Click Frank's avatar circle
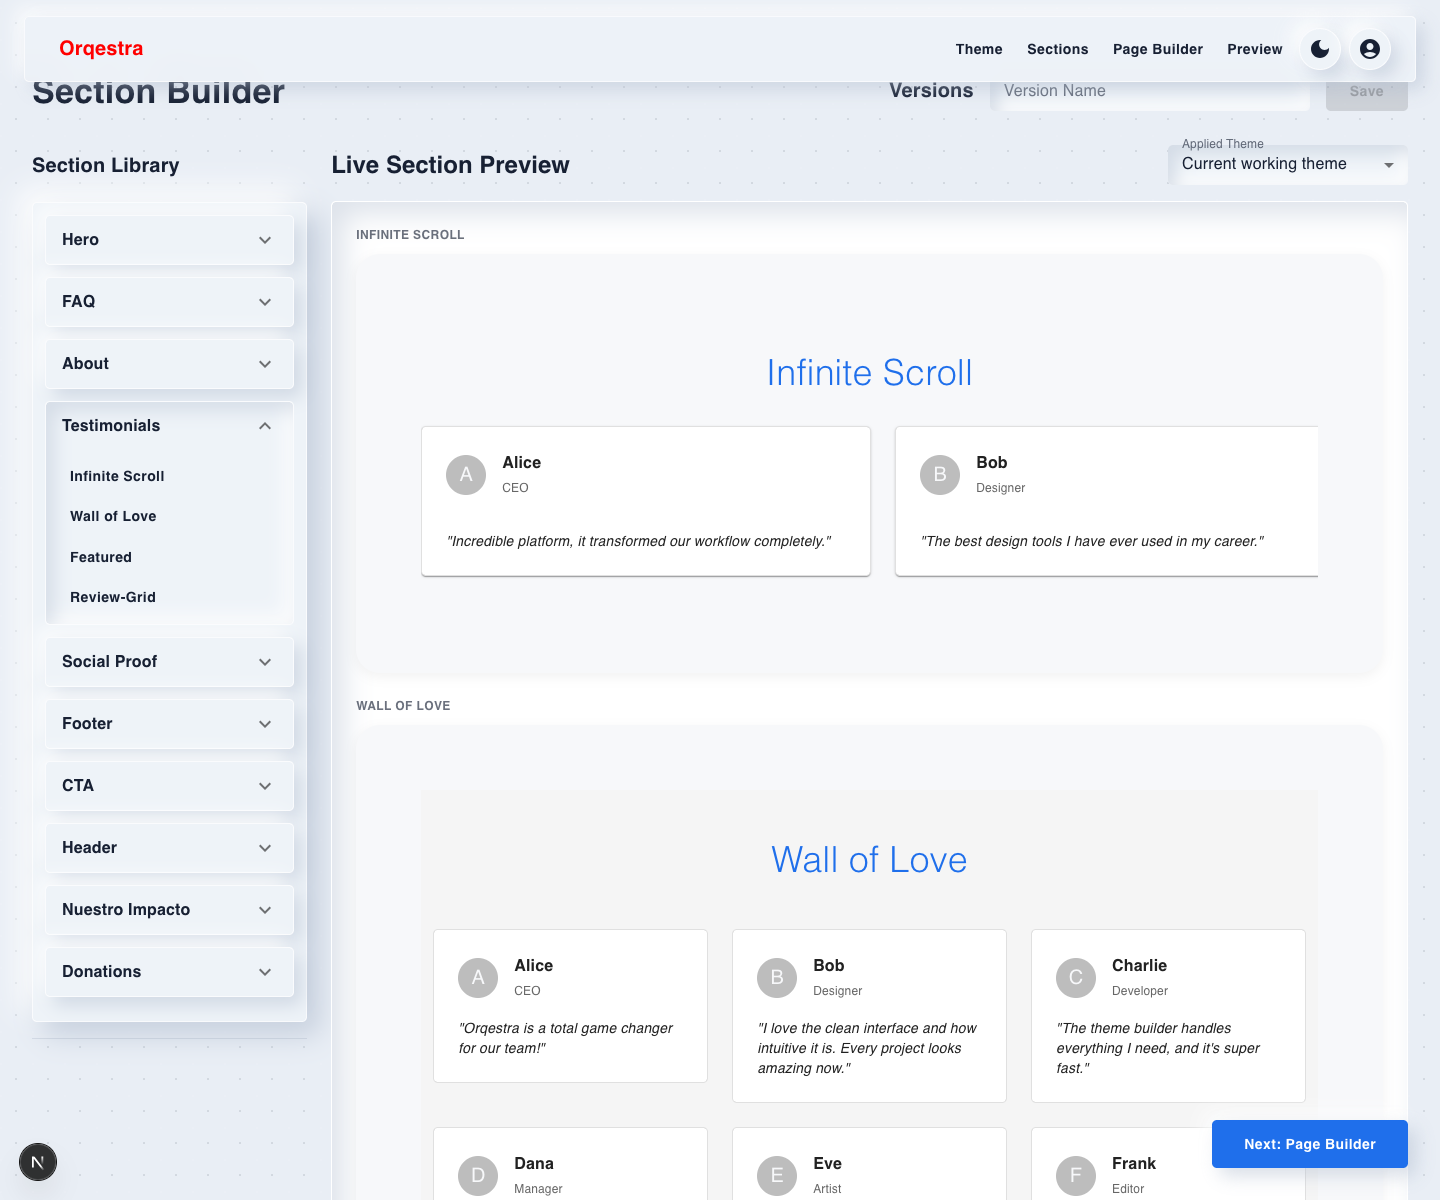Image resolution: width=1440 pixels, height=1200 pixels. pyautogui.click(x=1076, y=1176)
